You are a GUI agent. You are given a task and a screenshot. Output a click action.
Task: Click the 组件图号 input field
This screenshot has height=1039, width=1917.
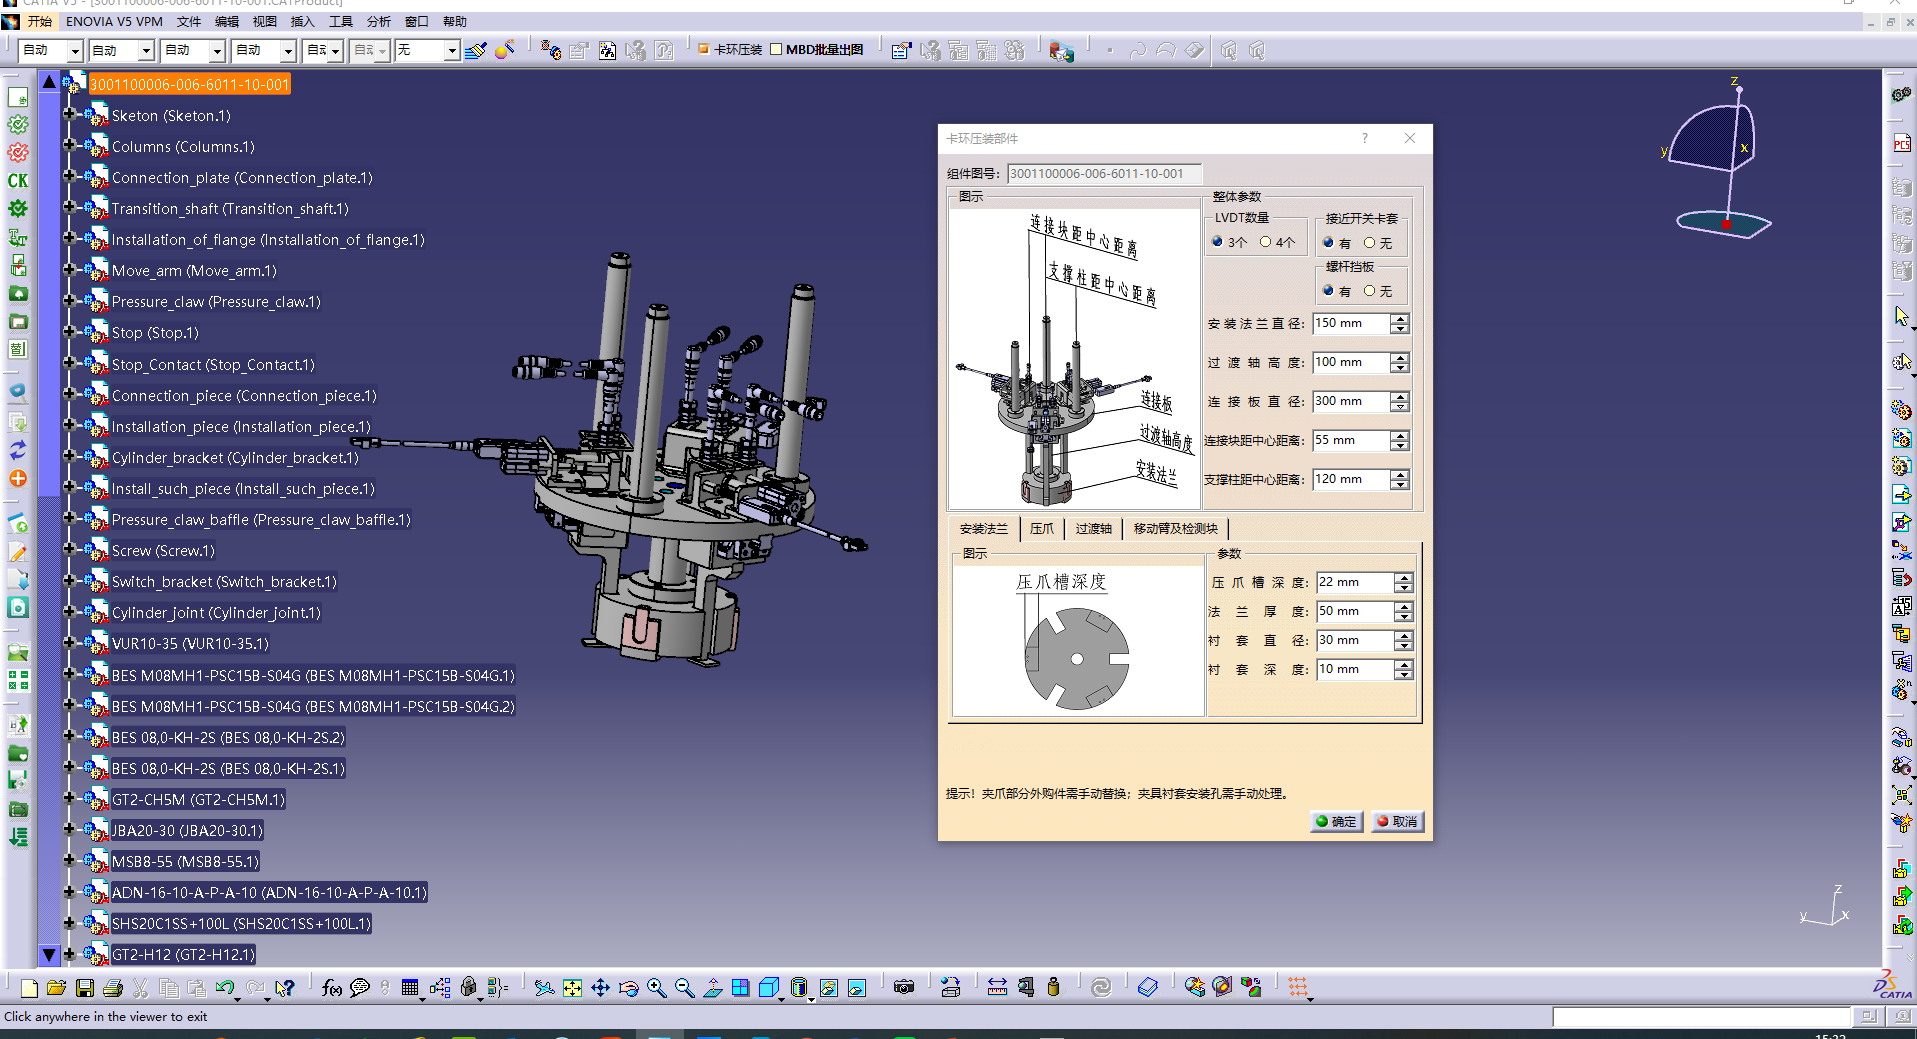[1104, 173]
